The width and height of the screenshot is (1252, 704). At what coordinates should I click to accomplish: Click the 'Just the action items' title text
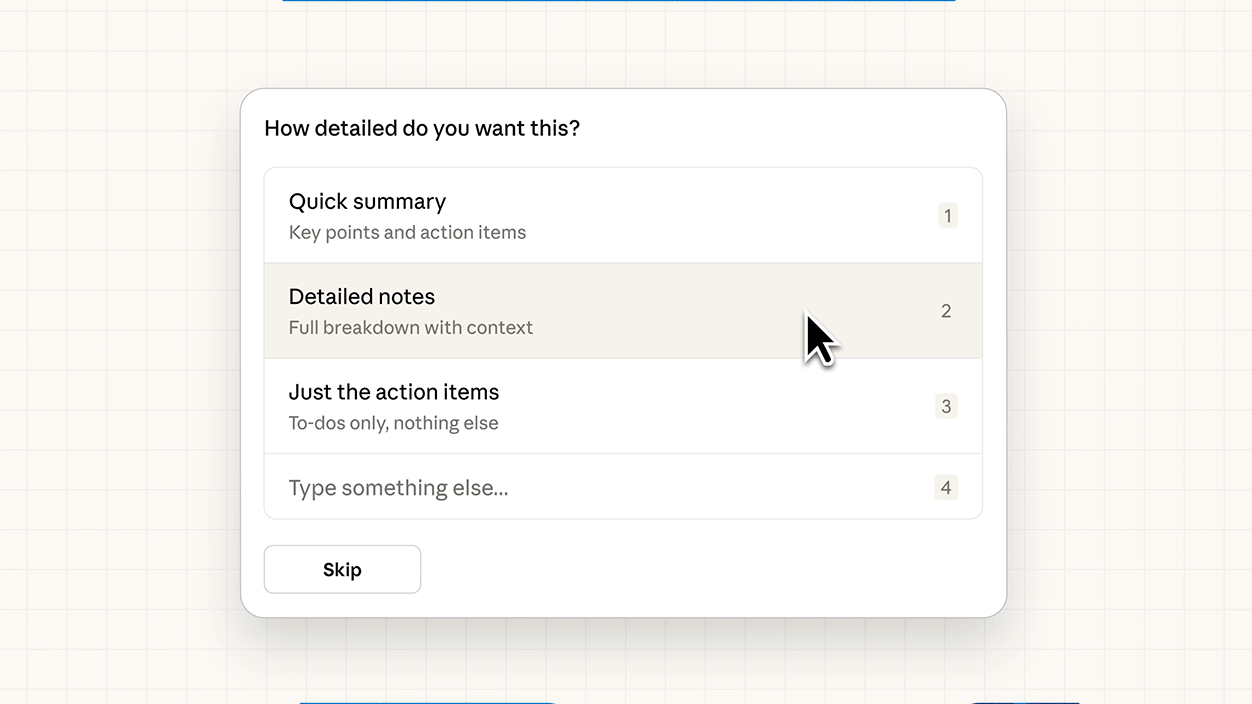(393, 392)
